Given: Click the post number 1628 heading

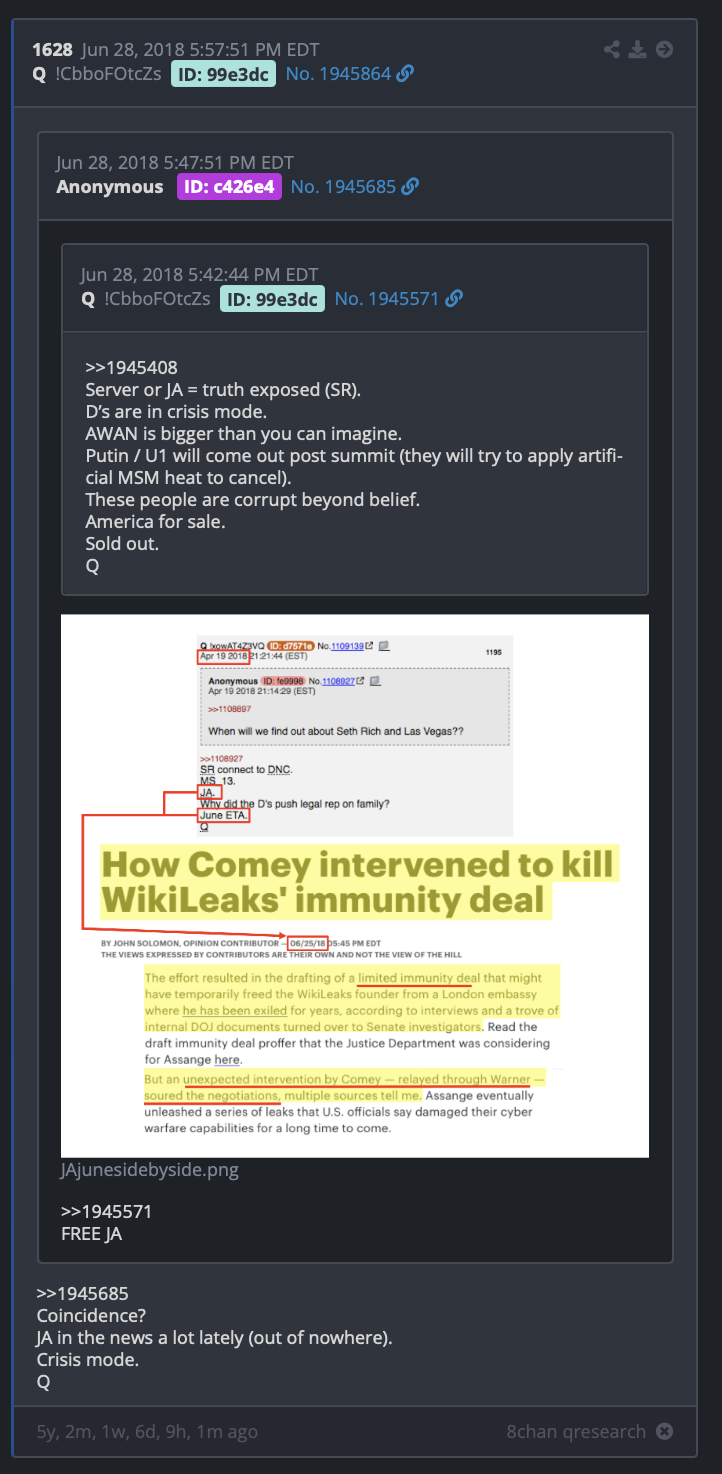Looking at the screenshot, I should pyautogui.click(x=52, y=50).
